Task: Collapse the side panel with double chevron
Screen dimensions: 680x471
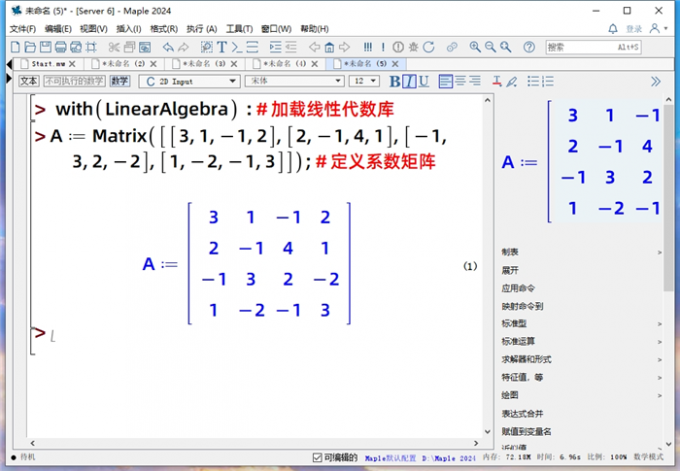Action: click(x=656, y=81)
